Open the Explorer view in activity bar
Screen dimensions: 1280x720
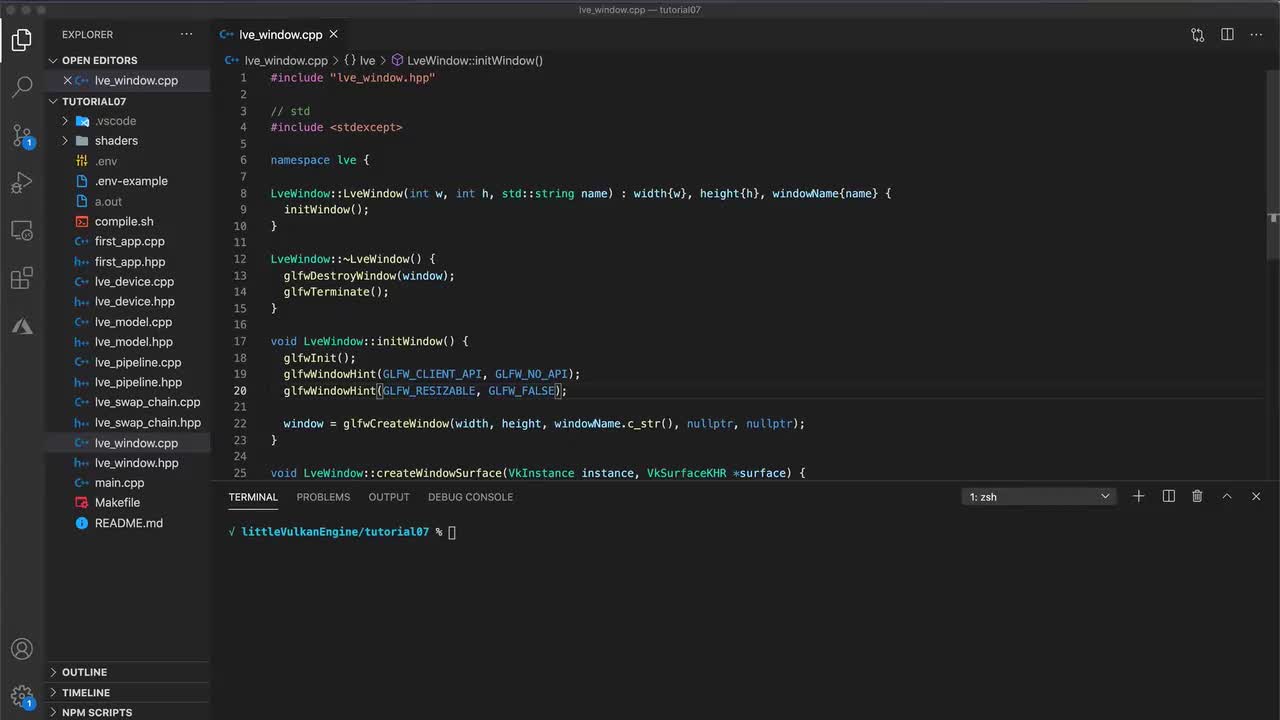22,40
